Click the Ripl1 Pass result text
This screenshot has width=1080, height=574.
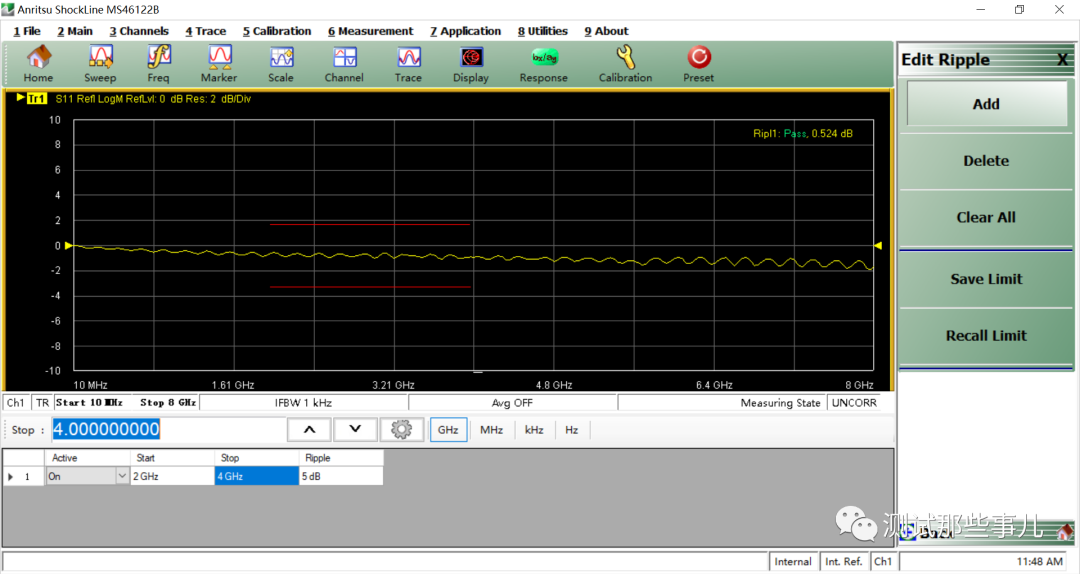[x=802, y=134]
